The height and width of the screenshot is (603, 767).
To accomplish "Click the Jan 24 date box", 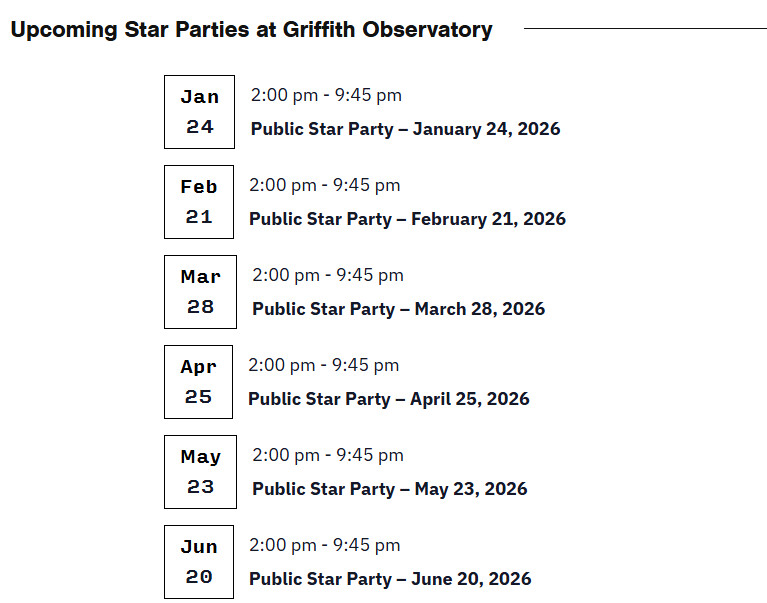I will [199, 112].
